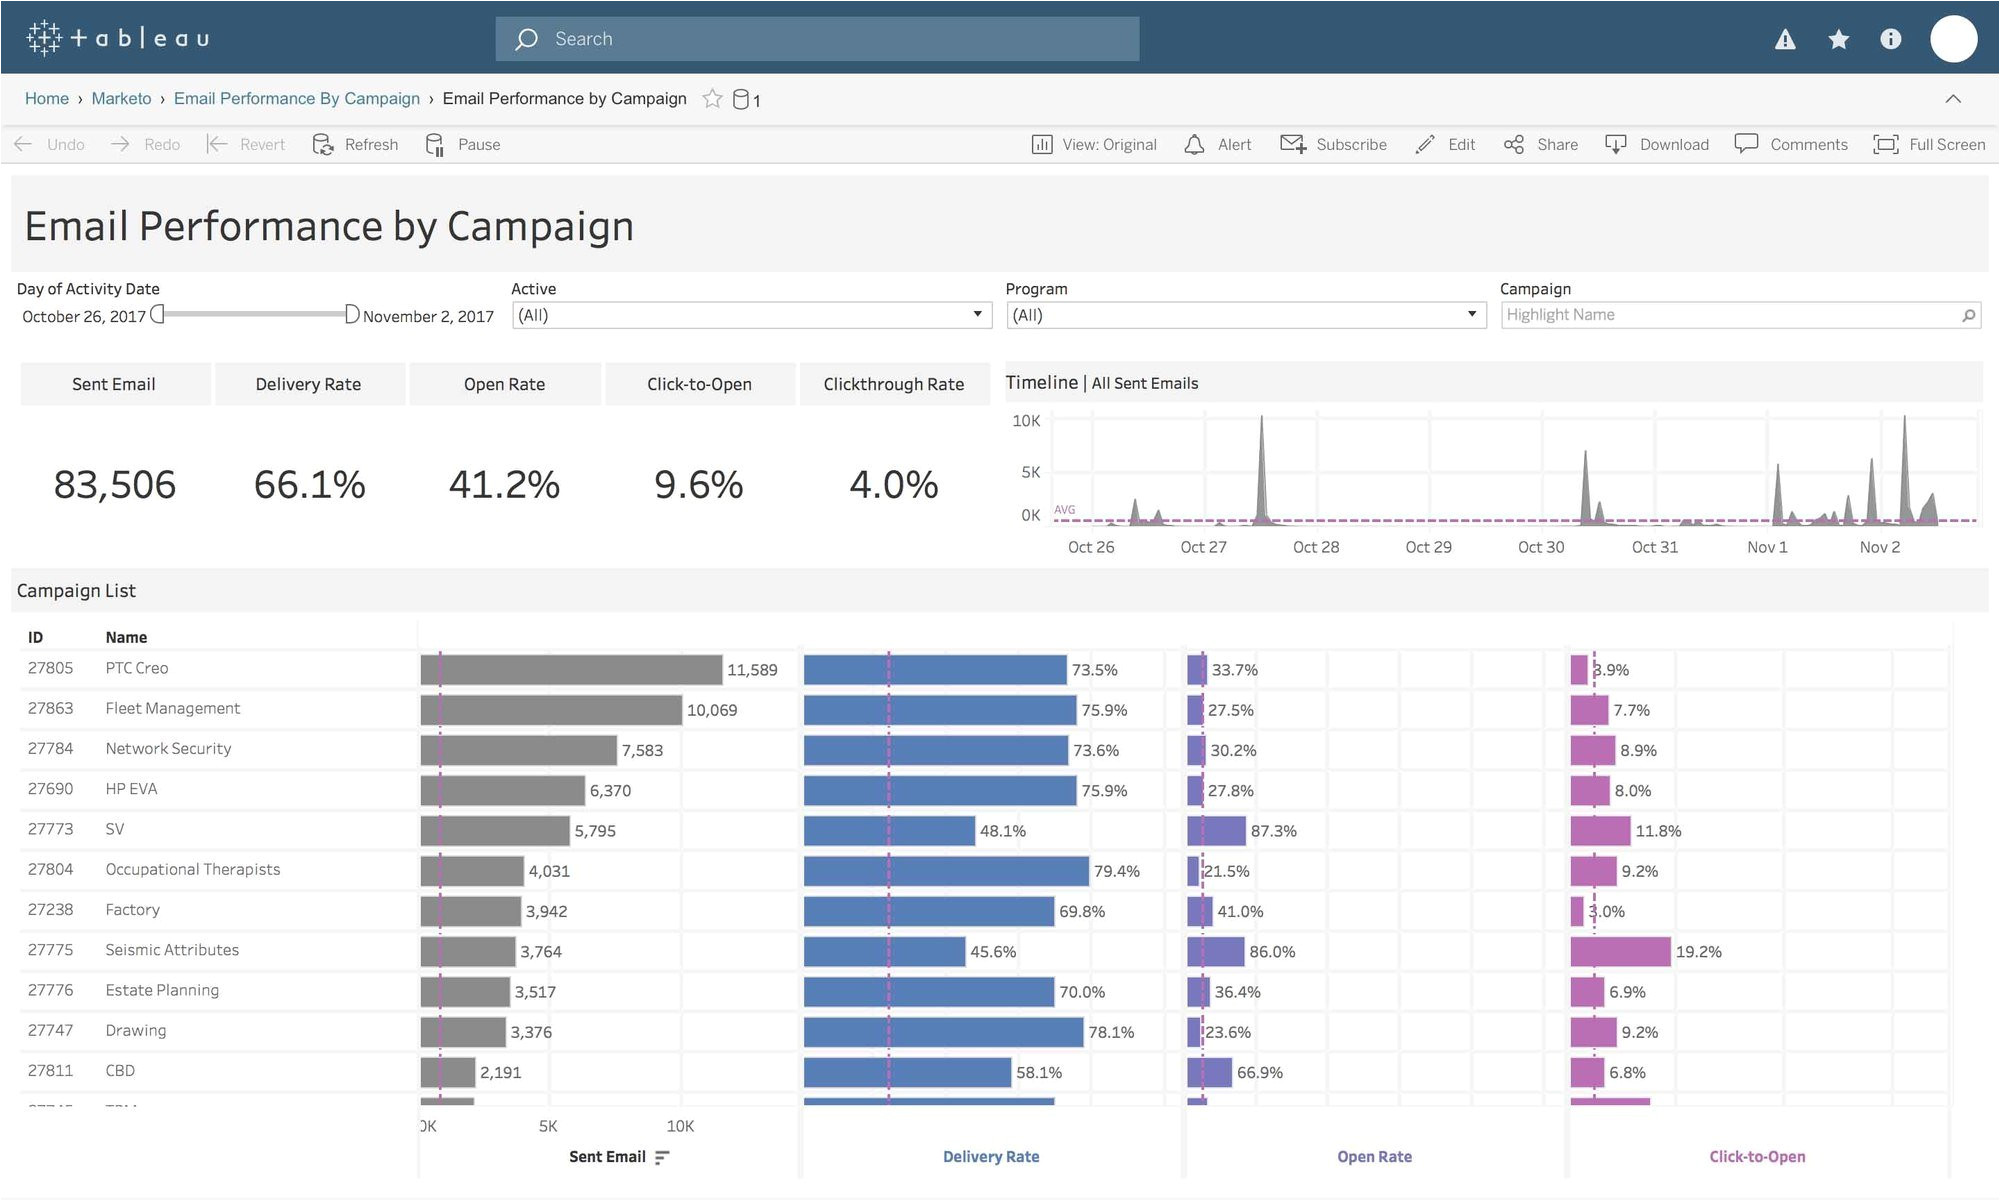Click the date slider's right handle

click(x=351, y=314)
